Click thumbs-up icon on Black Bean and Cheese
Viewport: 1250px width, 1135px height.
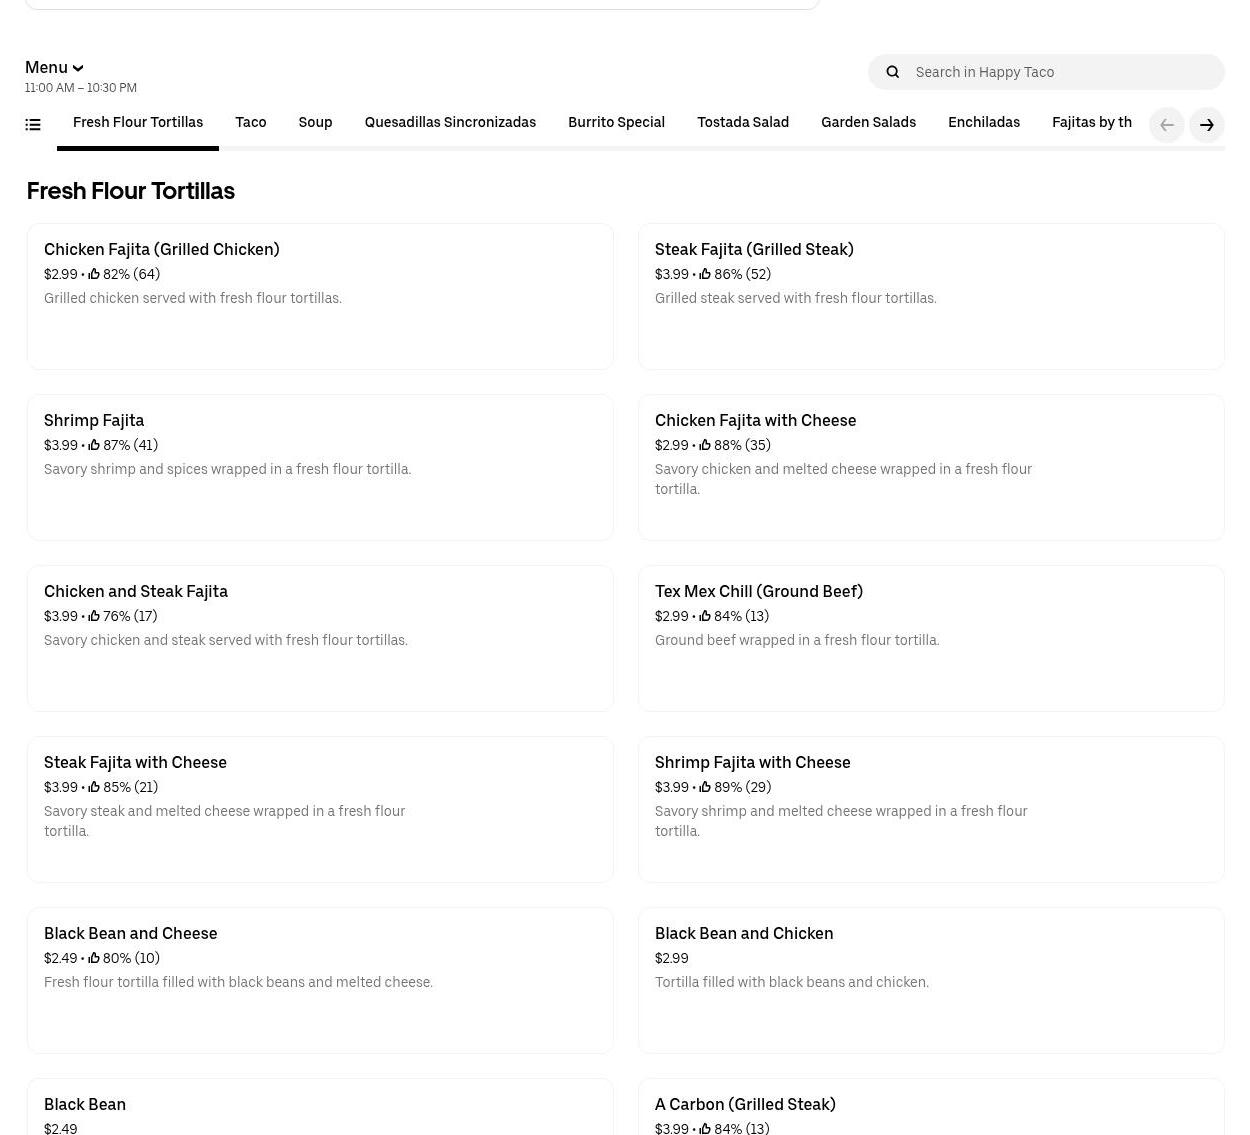[x=94, y=958]
